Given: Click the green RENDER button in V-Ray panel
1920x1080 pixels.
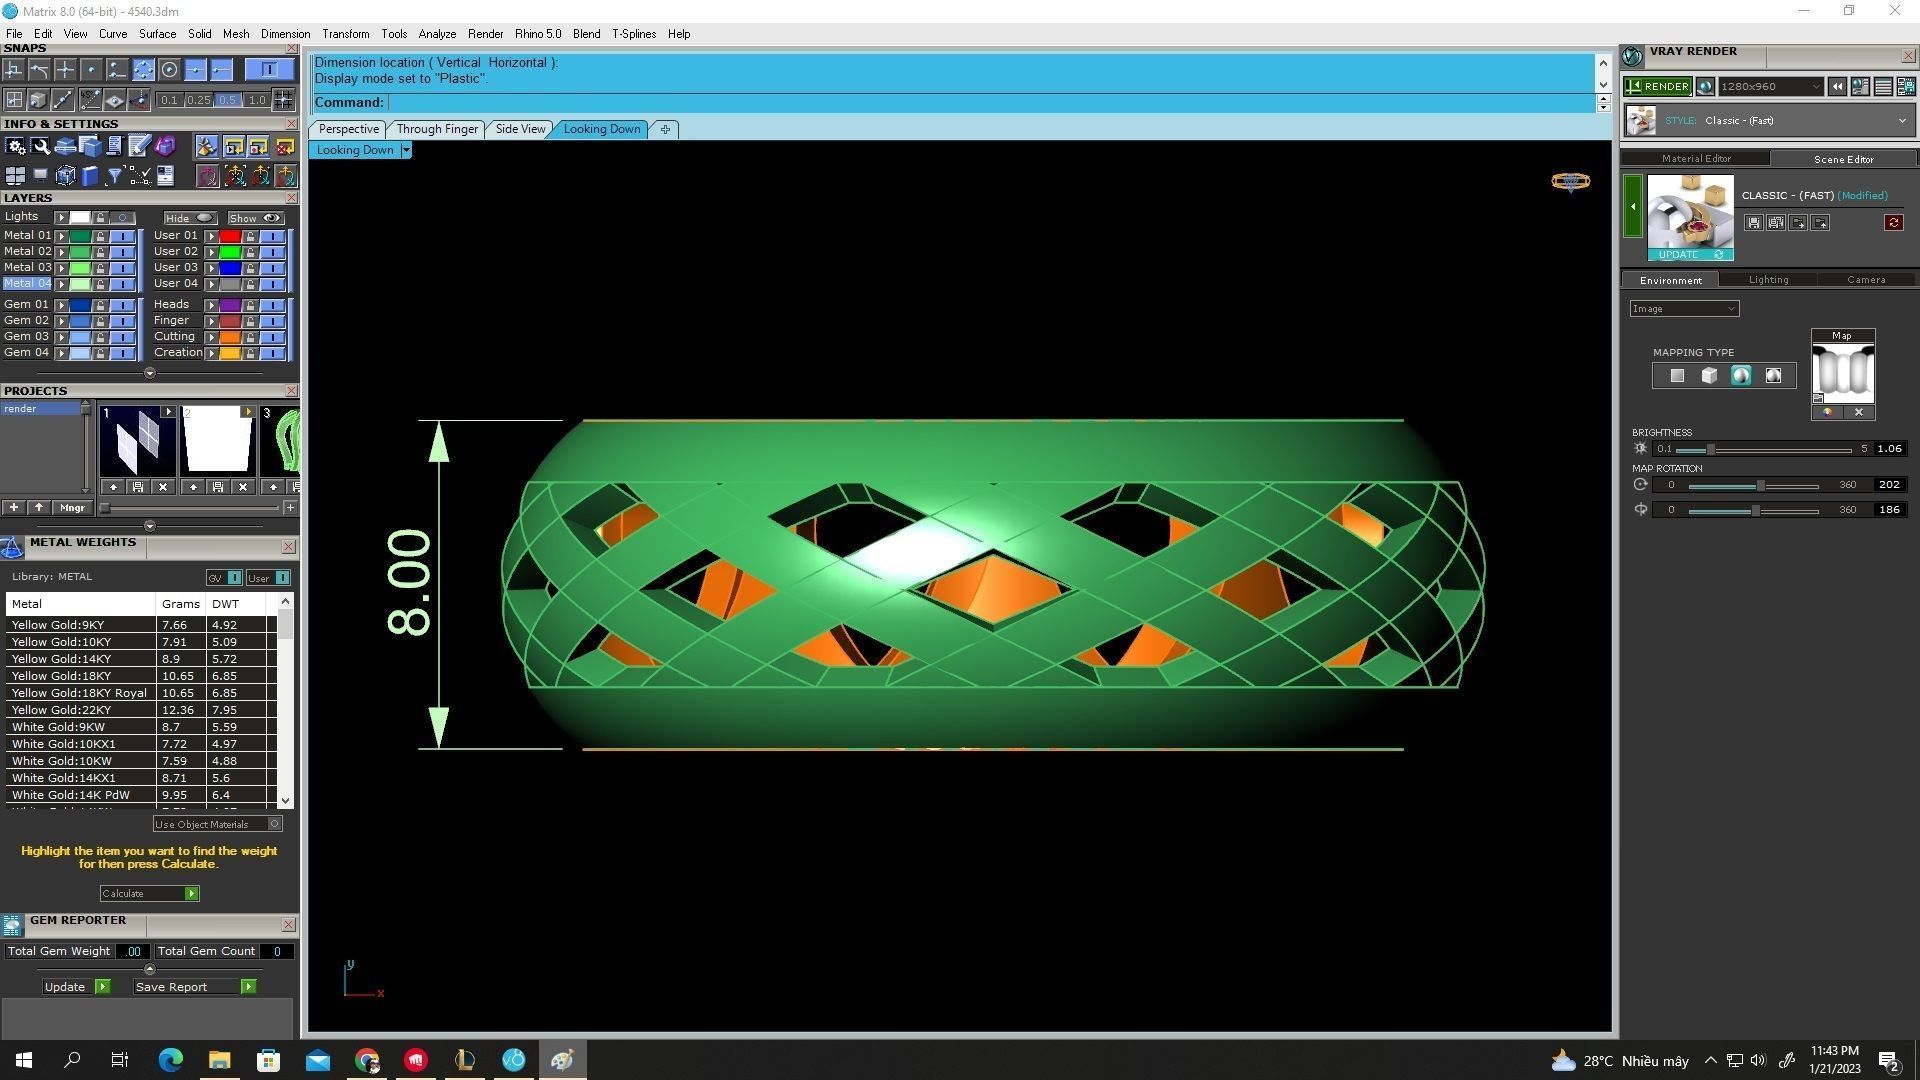Looking at the screenshot, I should coord(1658,87).
